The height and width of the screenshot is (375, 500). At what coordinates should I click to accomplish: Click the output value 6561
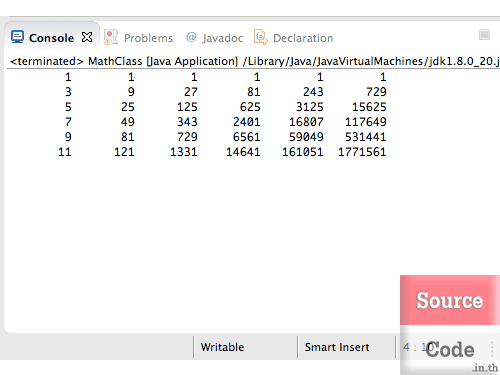click(247, 137)
